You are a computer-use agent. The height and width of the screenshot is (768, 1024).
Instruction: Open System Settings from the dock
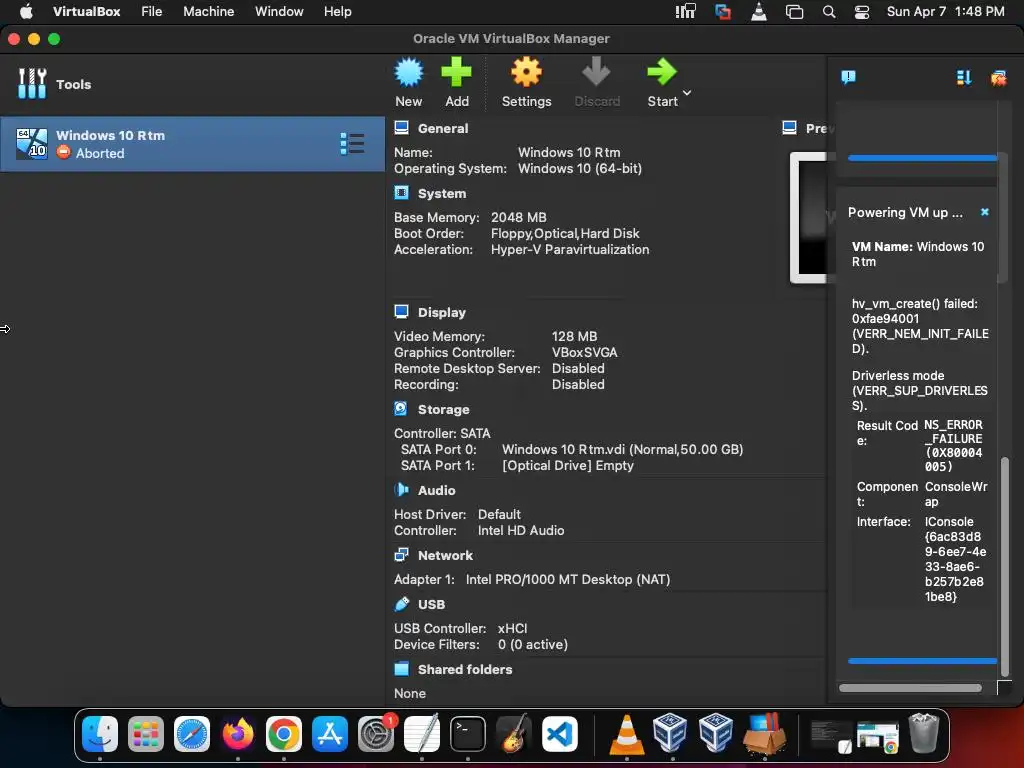coord(376,734)
